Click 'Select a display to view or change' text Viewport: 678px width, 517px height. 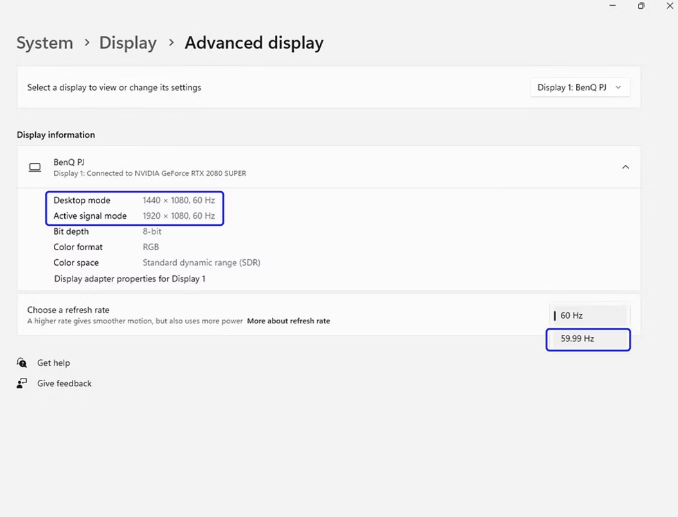(x=114, y=87)
